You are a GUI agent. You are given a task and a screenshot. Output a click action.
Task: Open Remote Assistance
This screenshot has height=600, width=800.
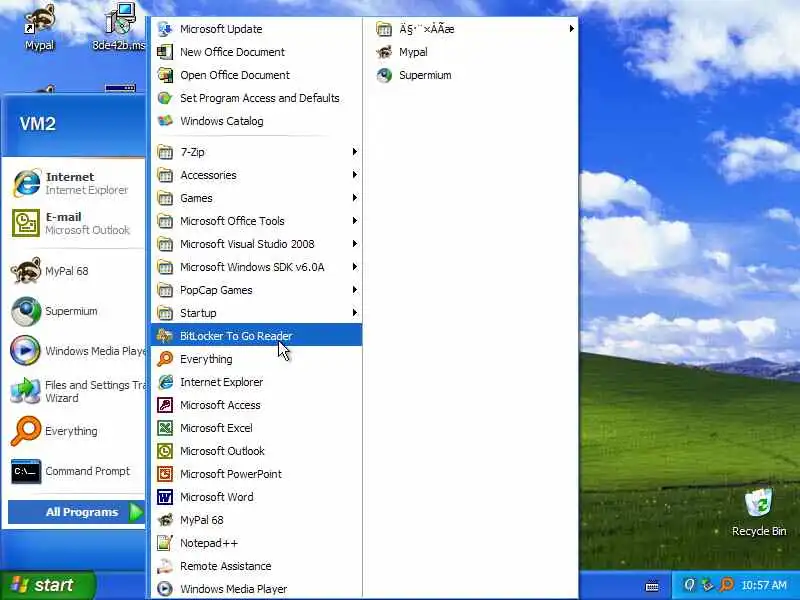[256, 566]
